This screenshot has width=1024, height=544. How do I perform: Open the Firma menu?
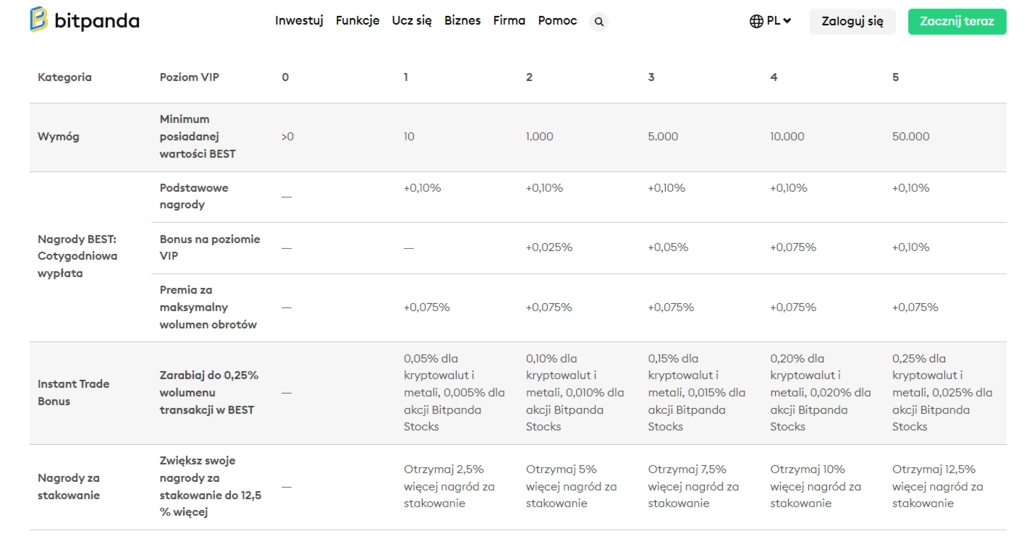[x=509, y=21]
